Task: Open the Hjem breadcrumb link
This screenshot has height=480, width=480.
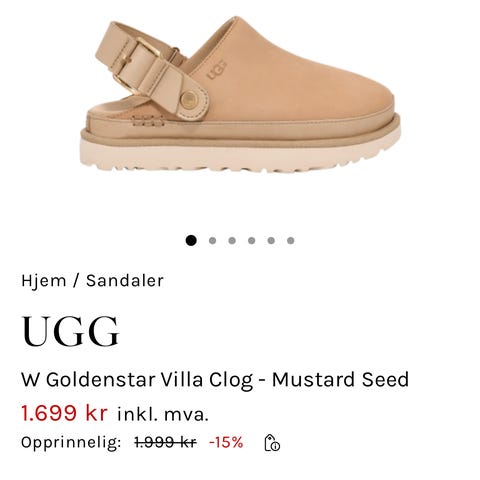Action: [44, 281]
